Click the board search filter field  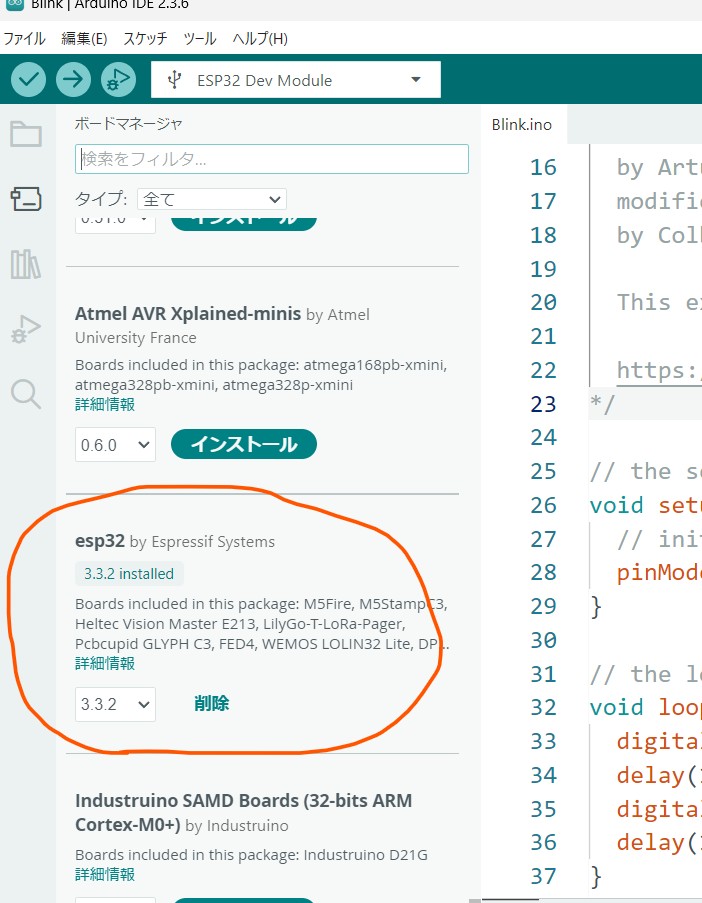click(x=271, y=159)
